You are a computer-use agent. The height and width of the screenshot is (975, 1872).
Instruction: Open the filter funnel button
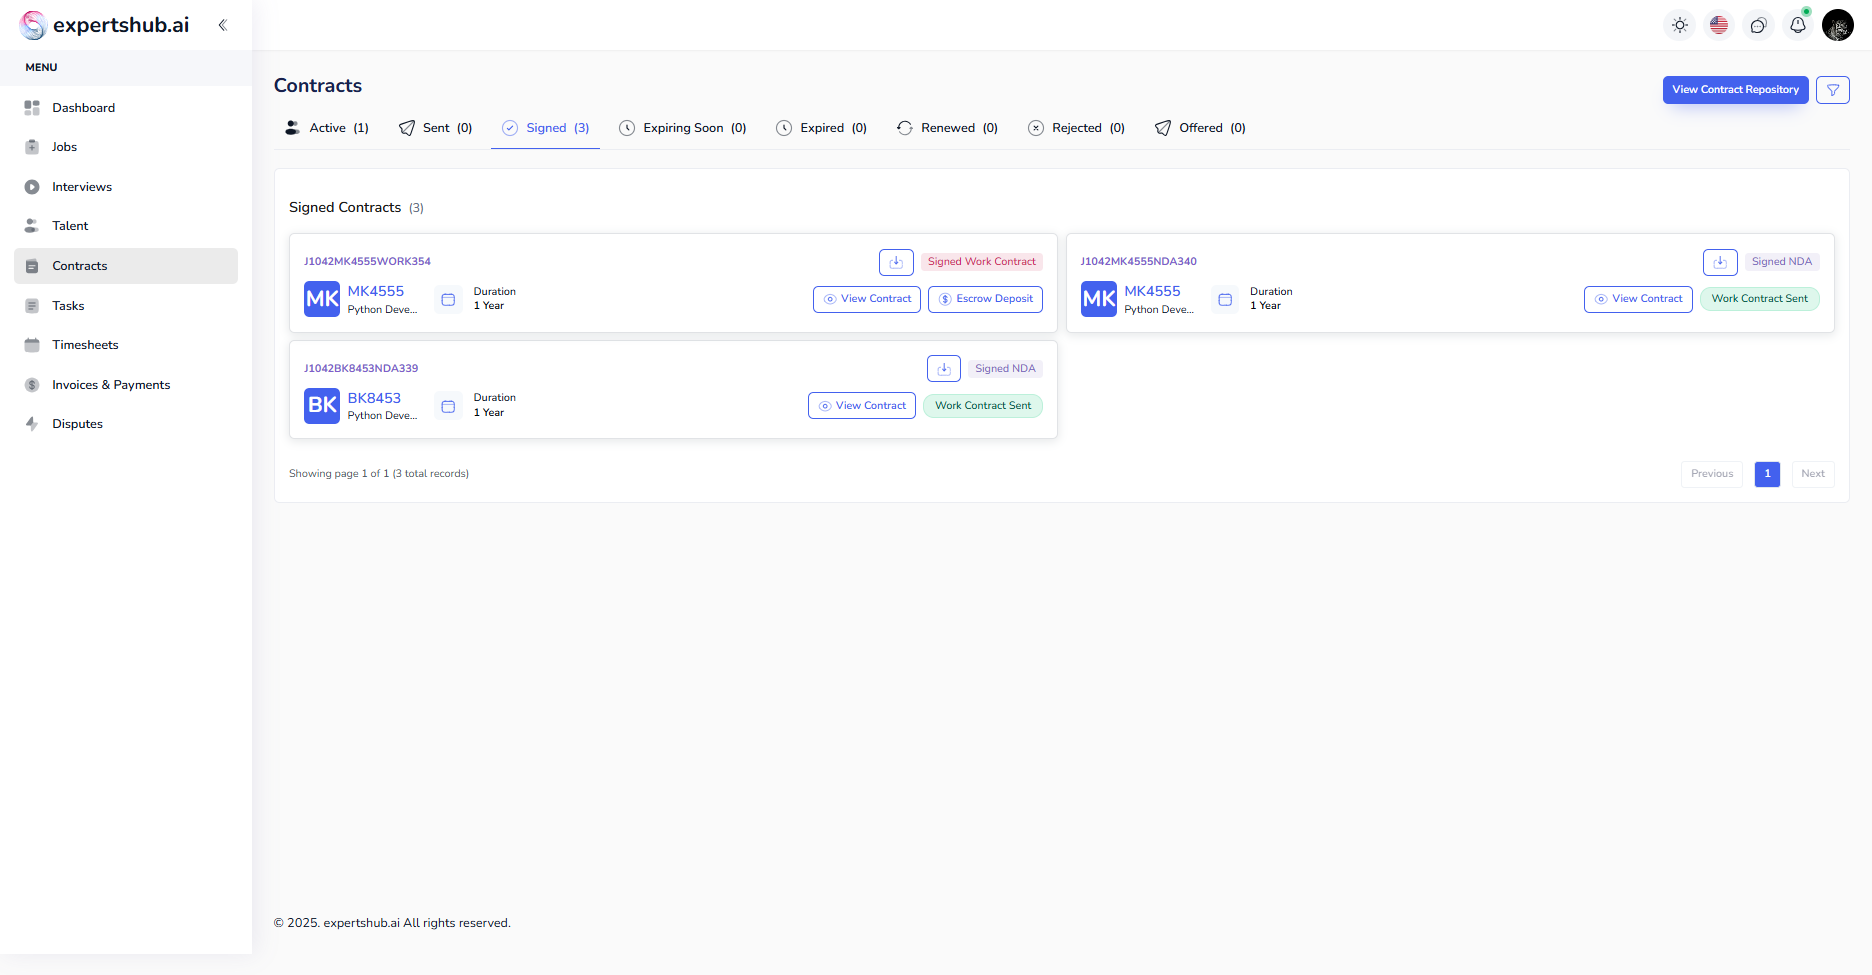point(1833,90)
